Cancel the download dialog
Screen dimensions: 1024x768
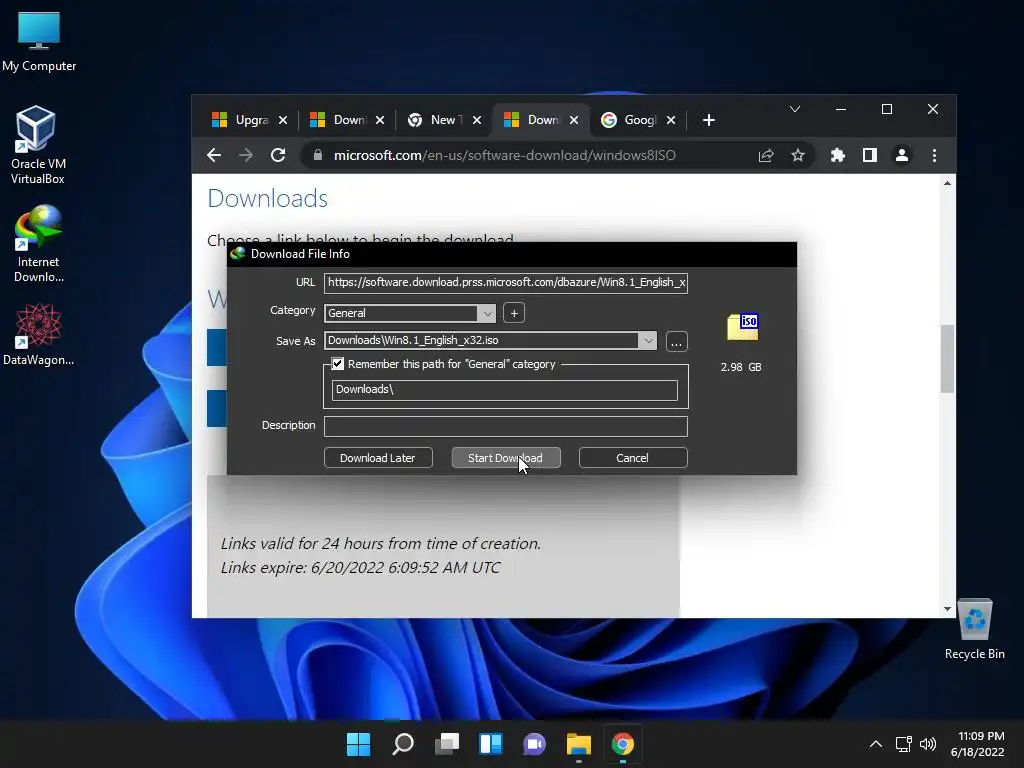pos(633,458)
